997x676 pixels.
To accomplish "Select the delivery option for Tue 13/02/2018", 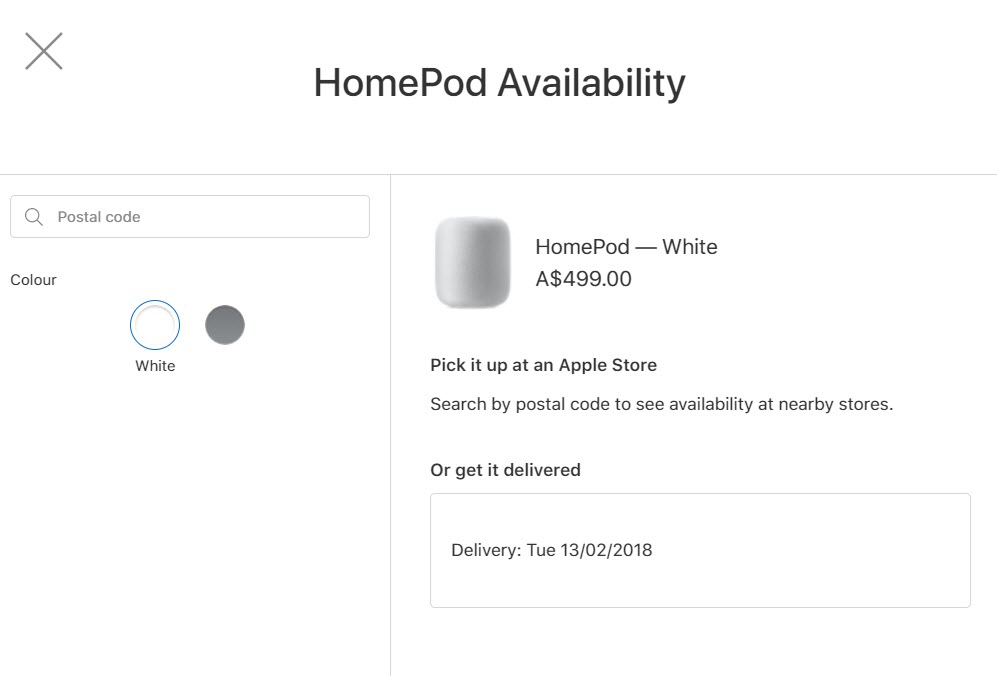I will pos(700,549).
